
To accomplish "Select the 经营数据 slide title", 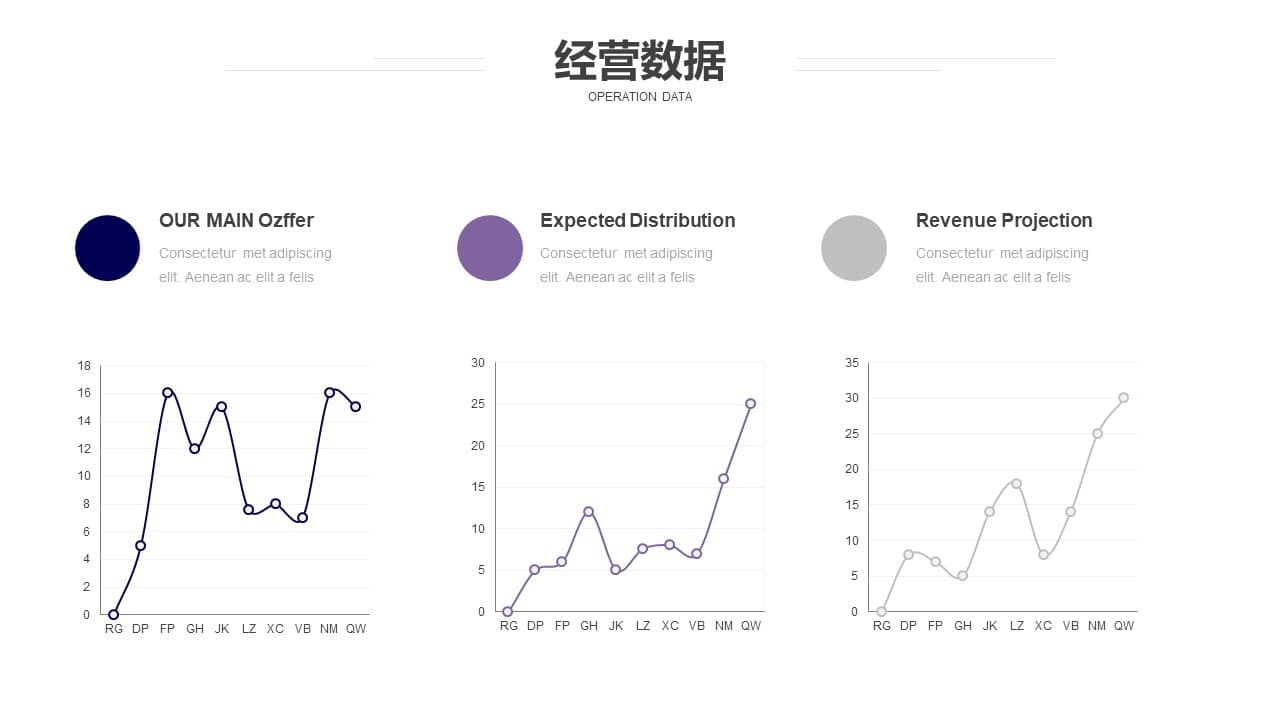I will click(x=640, y=61).
